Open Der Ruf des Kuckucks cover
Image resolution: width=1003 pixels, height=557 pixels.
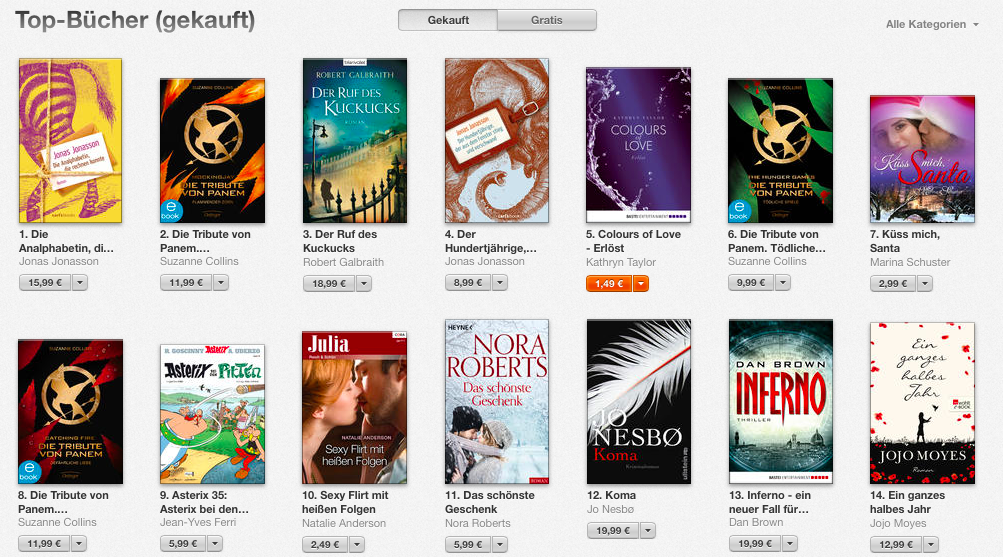[x=355, y=141]
